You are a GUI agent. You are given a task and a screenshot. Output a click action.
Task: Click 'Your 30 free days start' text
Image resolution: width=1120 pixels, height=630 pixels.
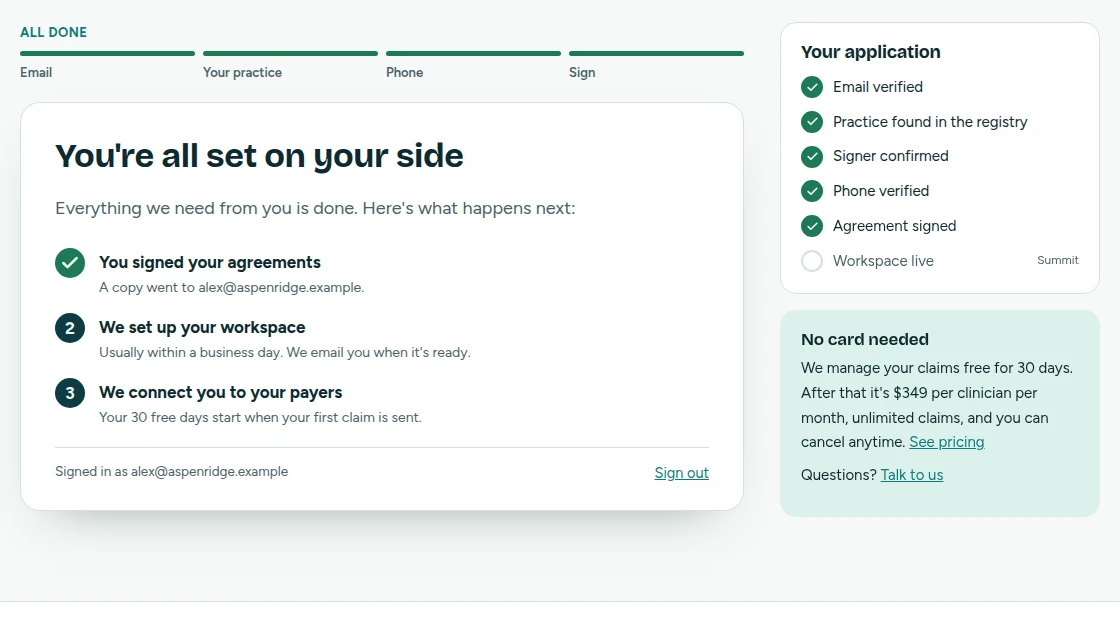(261, 417)
